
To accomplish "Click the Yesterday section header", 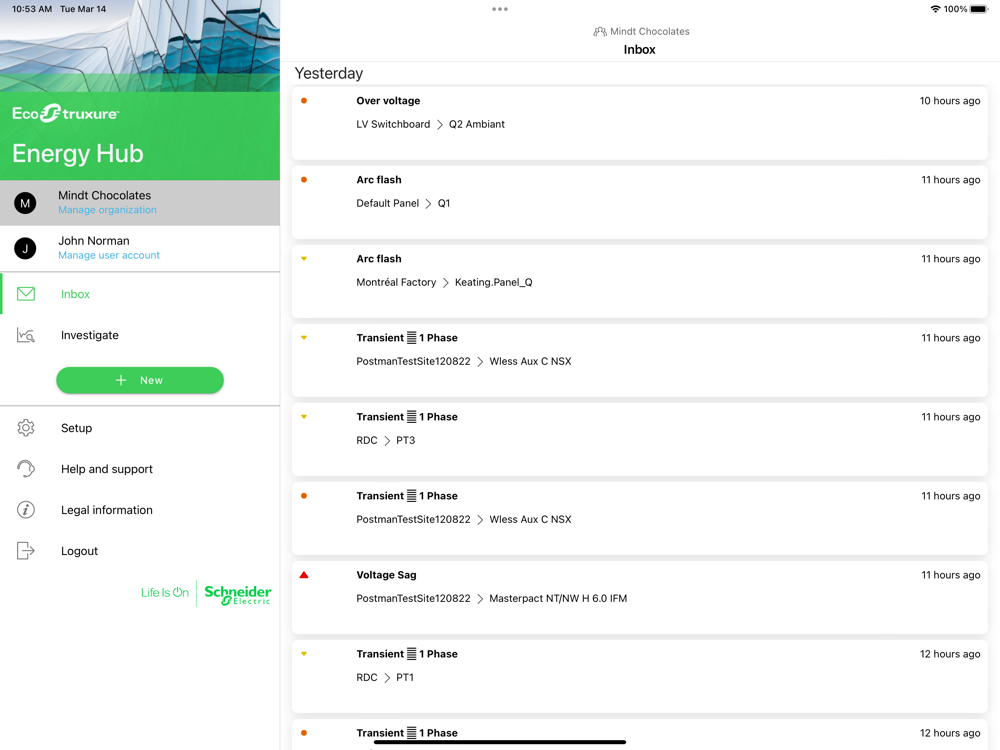I will [328, 73].
